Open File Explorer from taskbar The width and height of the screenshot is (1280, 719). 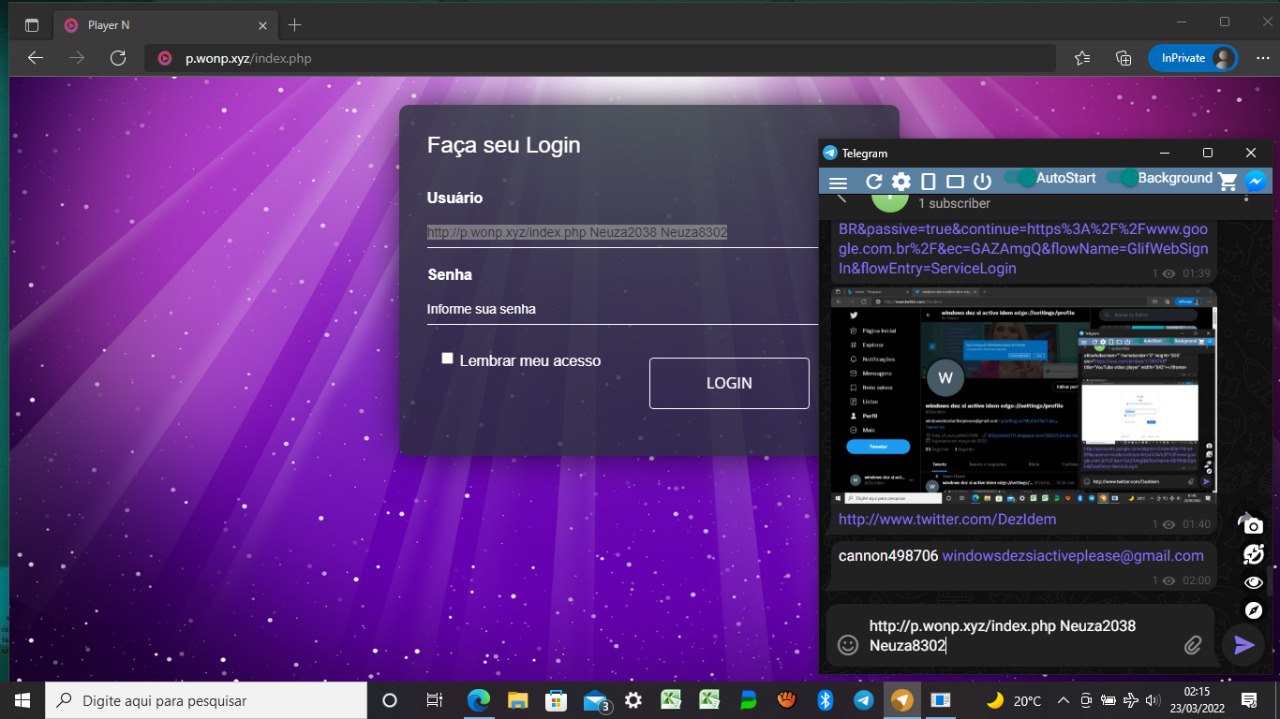pyautogui.click(x=517, y=700)
